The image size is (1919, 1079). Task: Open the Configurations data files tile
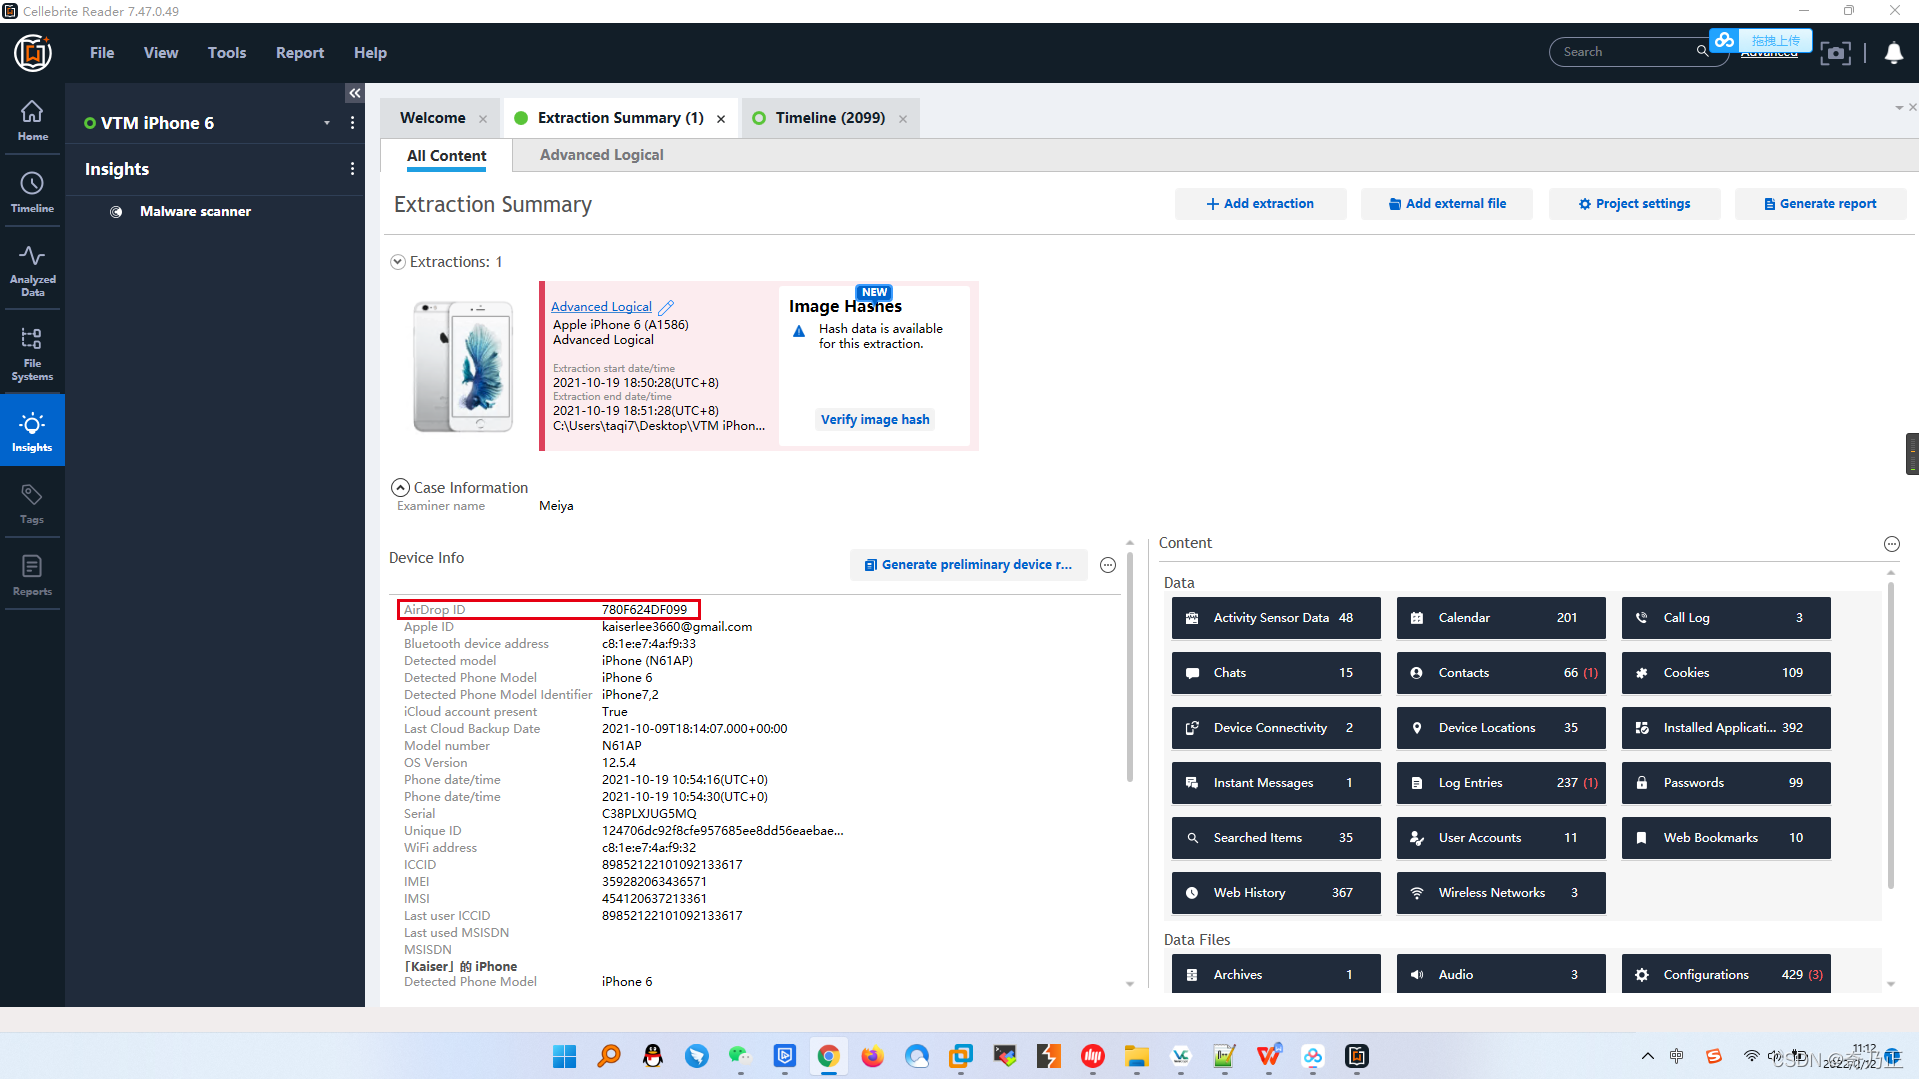[1726, 974]
